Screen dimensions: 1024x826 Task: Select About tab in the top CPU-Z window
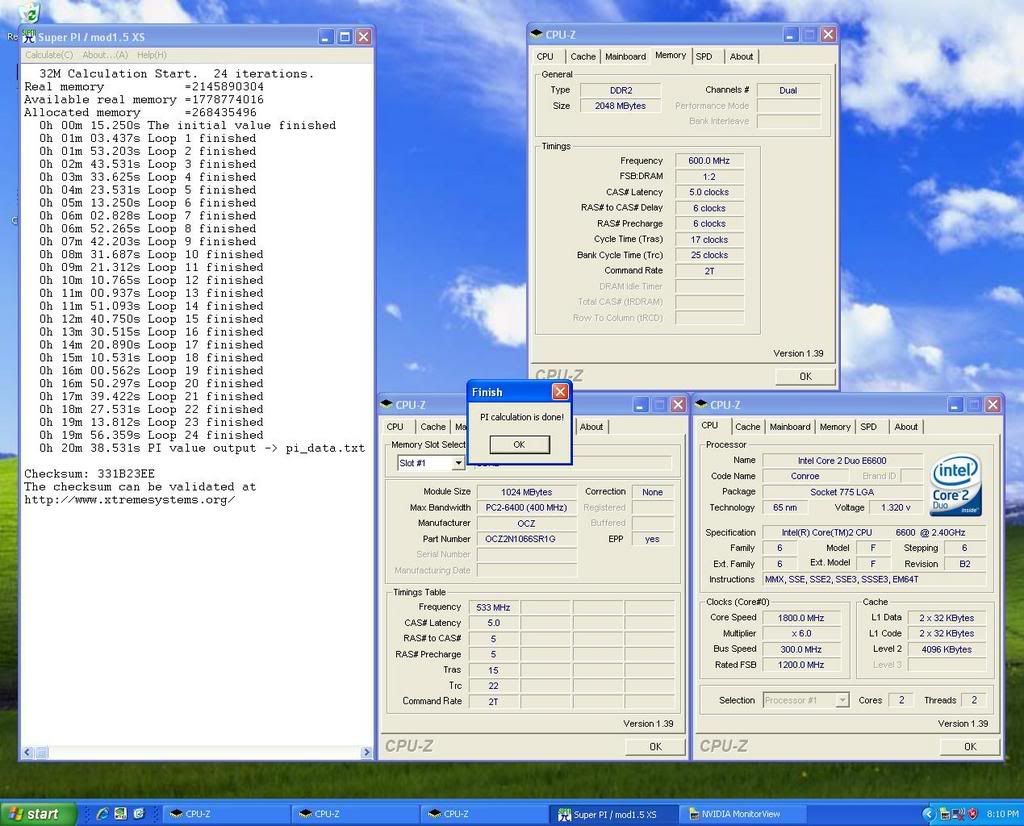click(x=741, y=57)
